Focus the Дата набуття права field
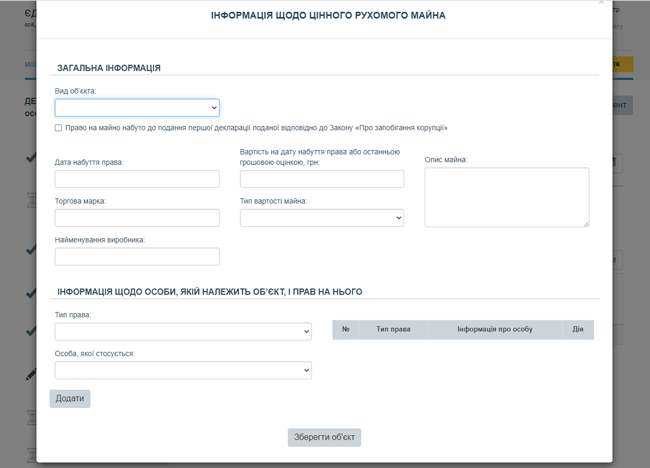The width and height of the screenshot is (650, 468). click(137, 179)
